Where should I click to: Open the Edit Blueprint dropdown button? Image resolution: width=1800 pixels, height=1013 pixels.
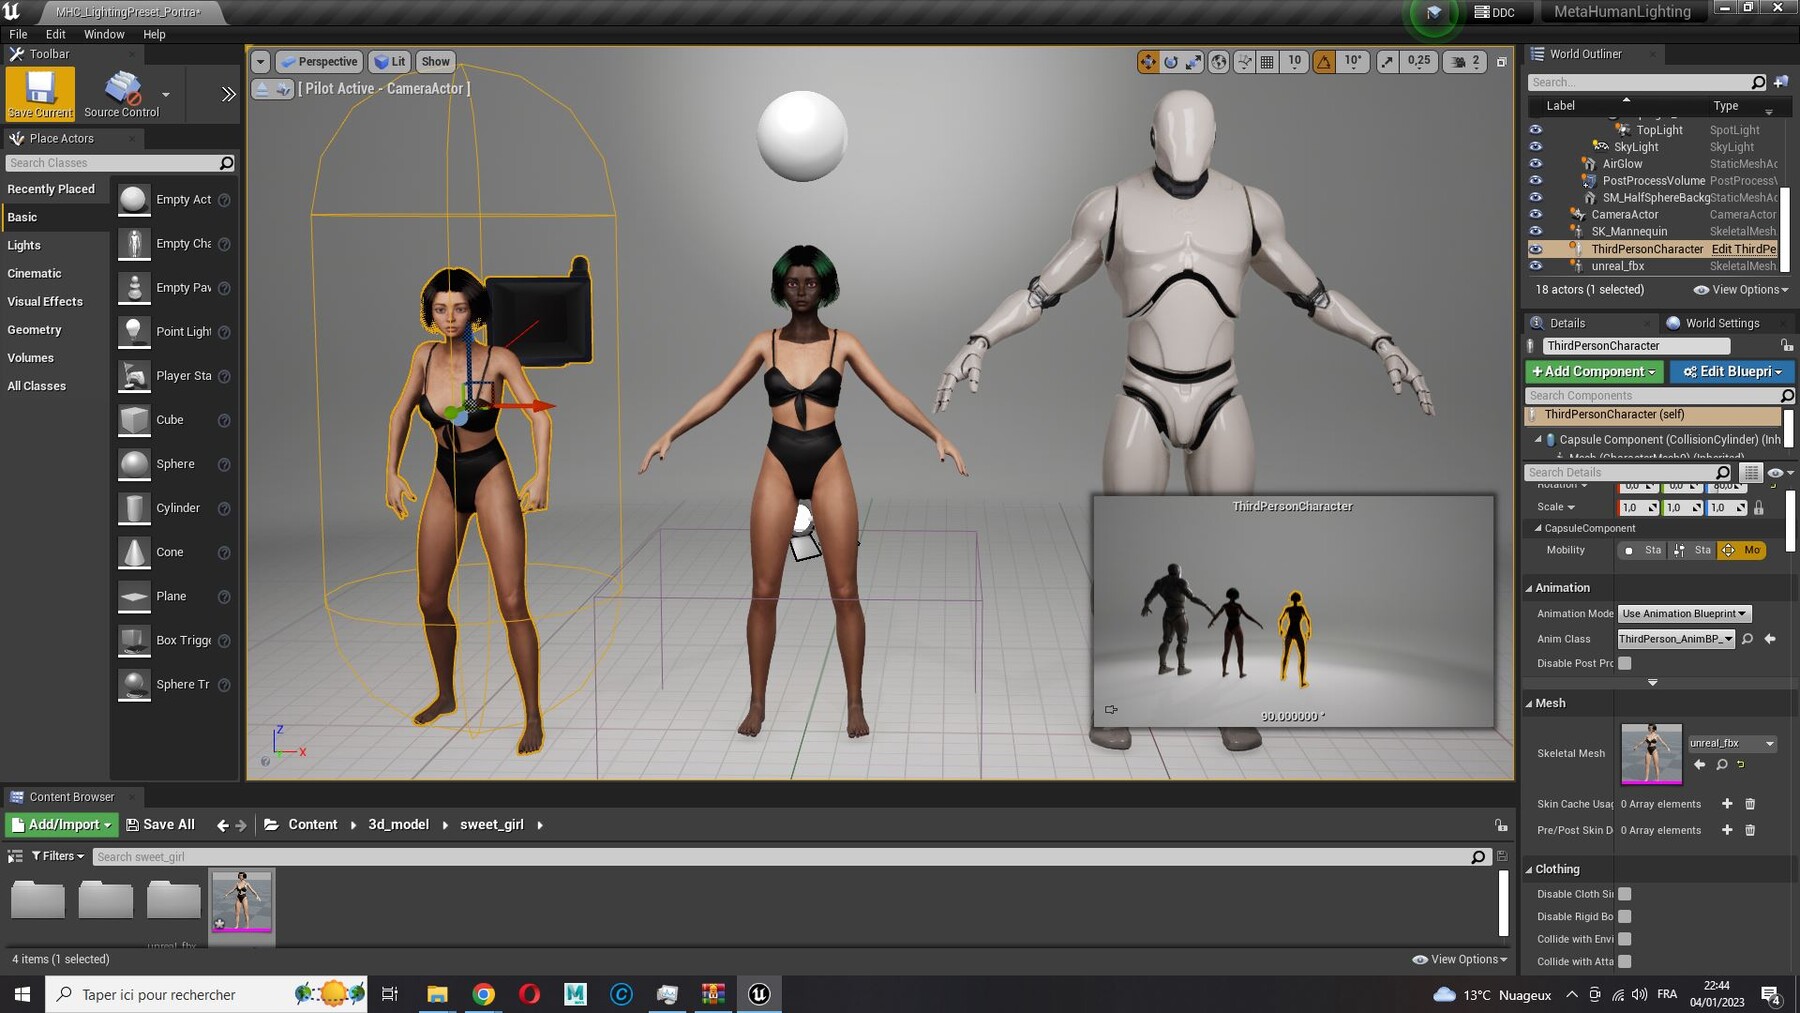pos(1732,372)
